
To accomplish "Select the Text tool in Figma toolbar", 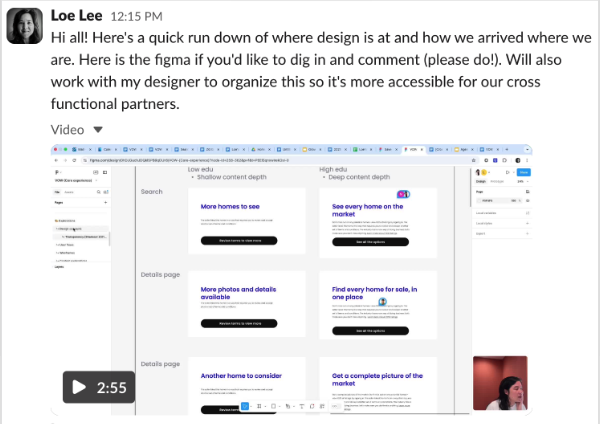I will tap(302, 406).
